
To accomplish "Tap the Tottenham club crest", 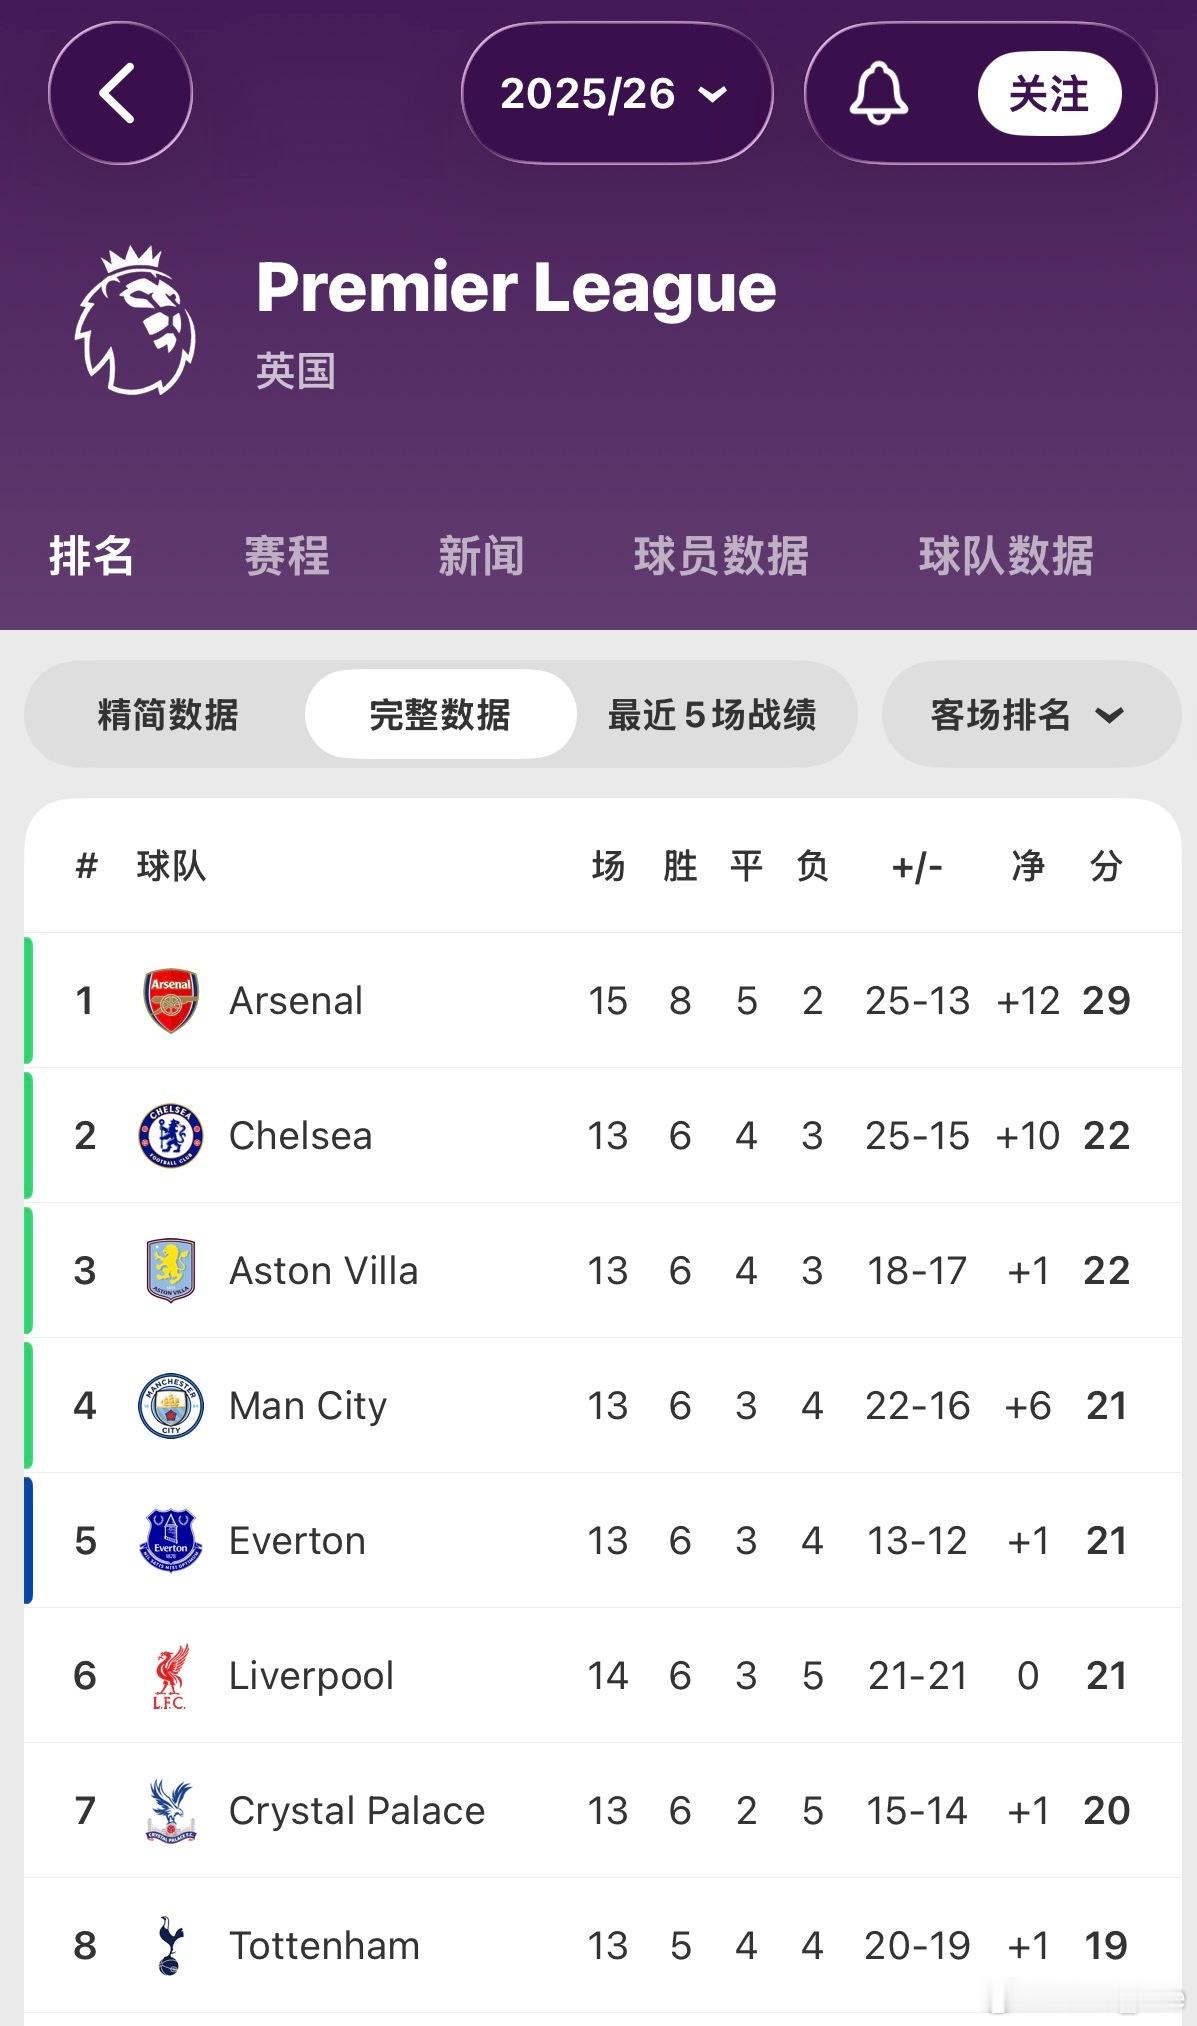I will (171, 1946).
